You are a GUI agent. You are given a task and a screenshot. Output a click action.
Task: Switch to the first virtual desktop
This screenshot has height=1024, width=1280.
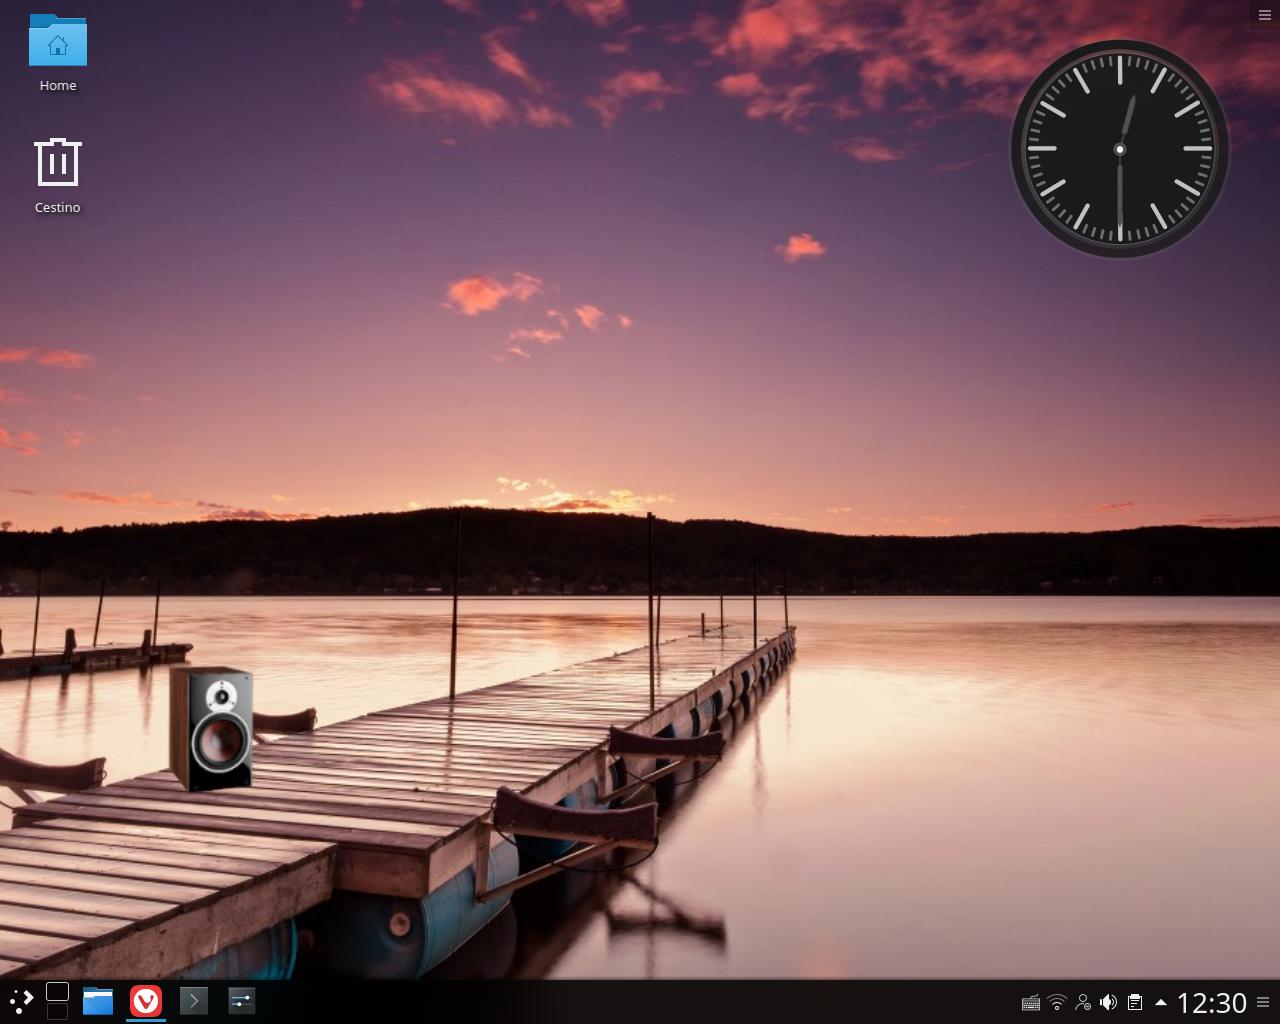[58, 991]
